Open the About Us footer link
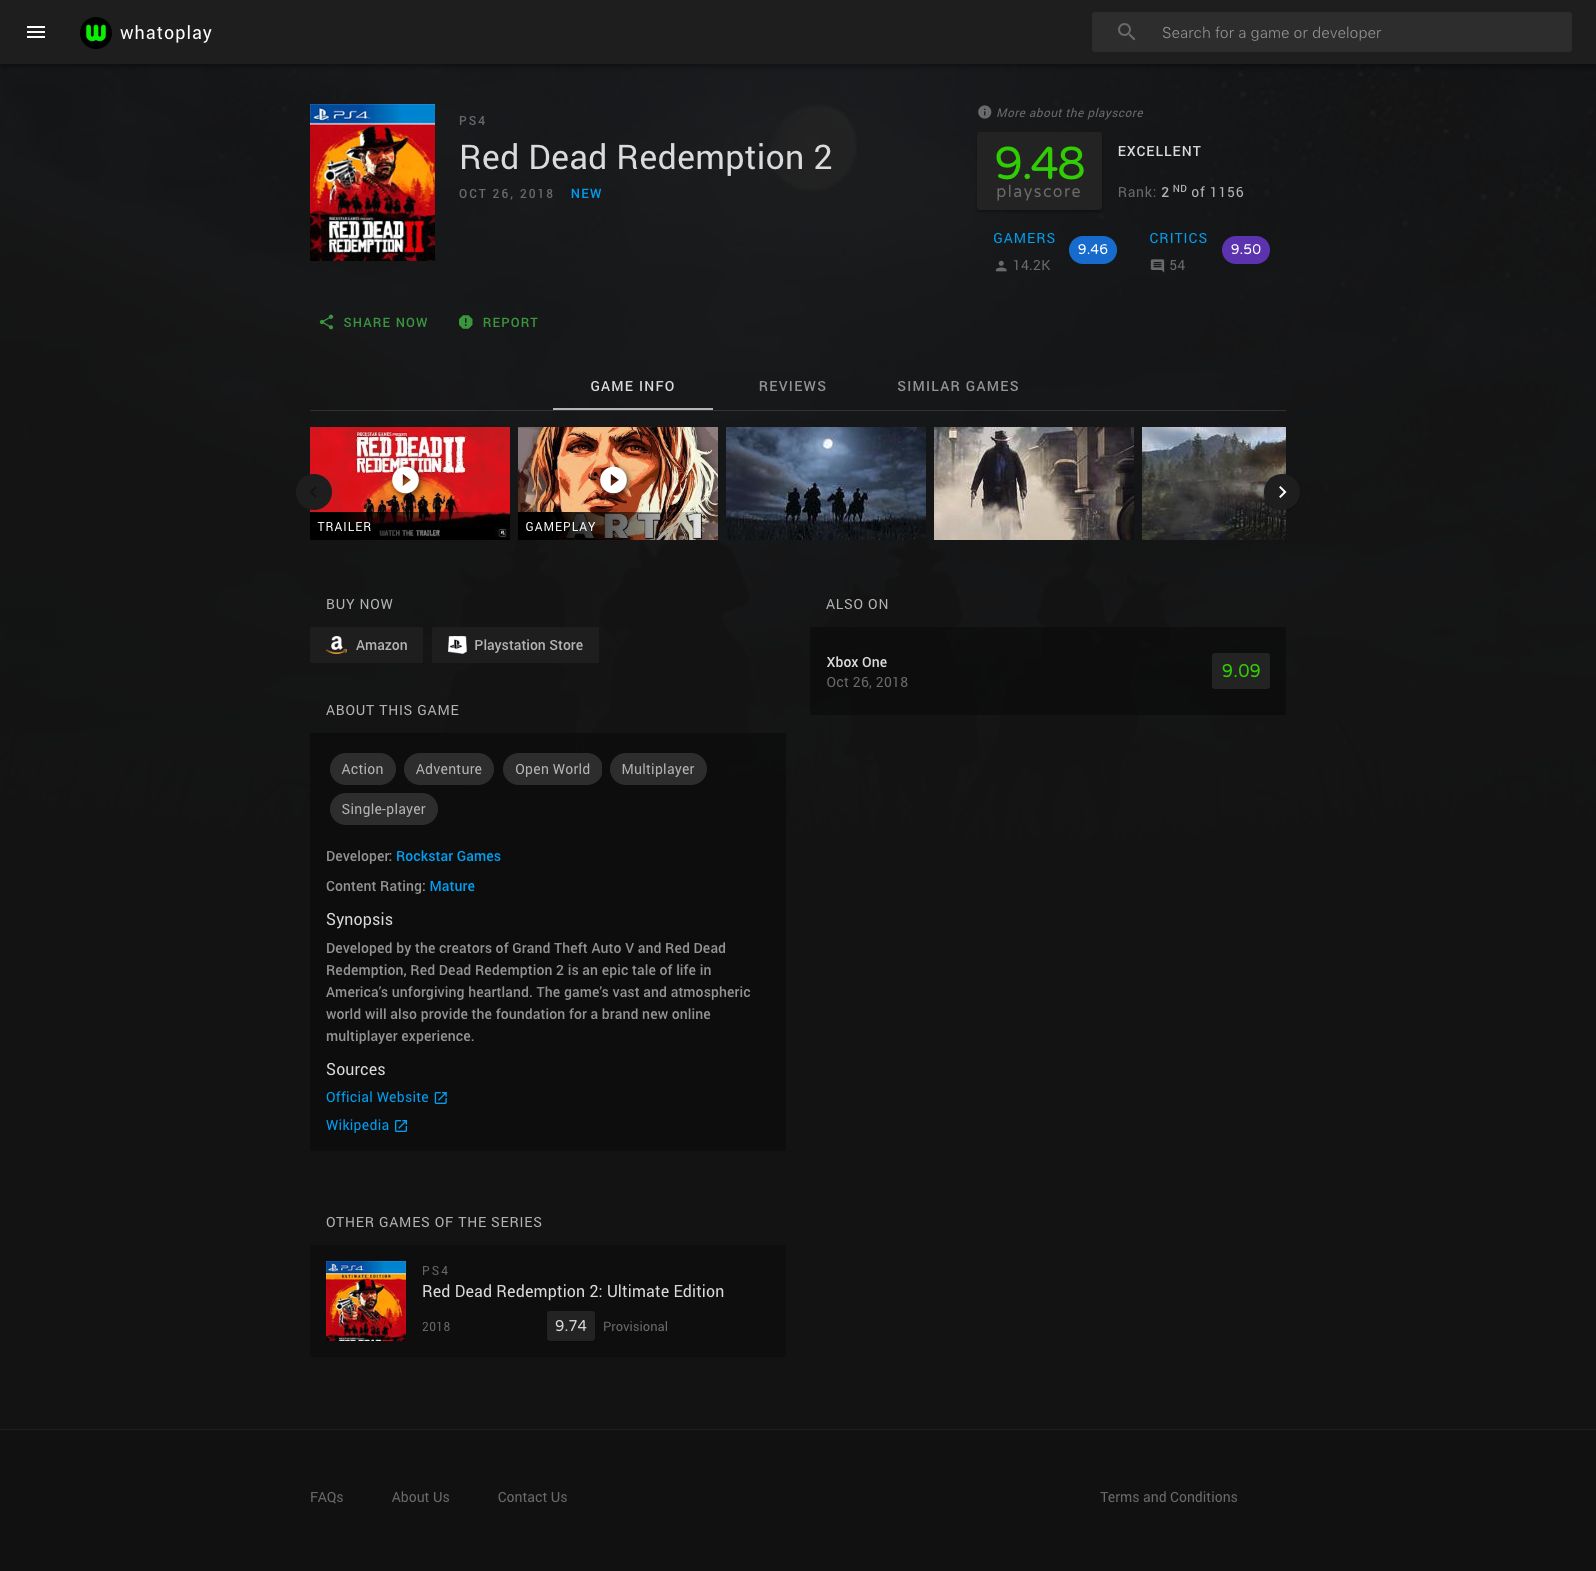 [421, 1497]
